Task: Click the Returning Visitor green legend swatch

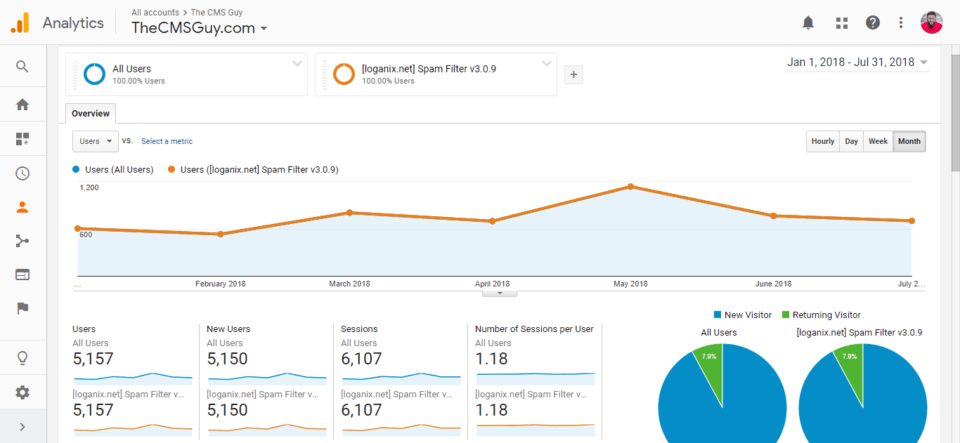Action: pos(787,315)
